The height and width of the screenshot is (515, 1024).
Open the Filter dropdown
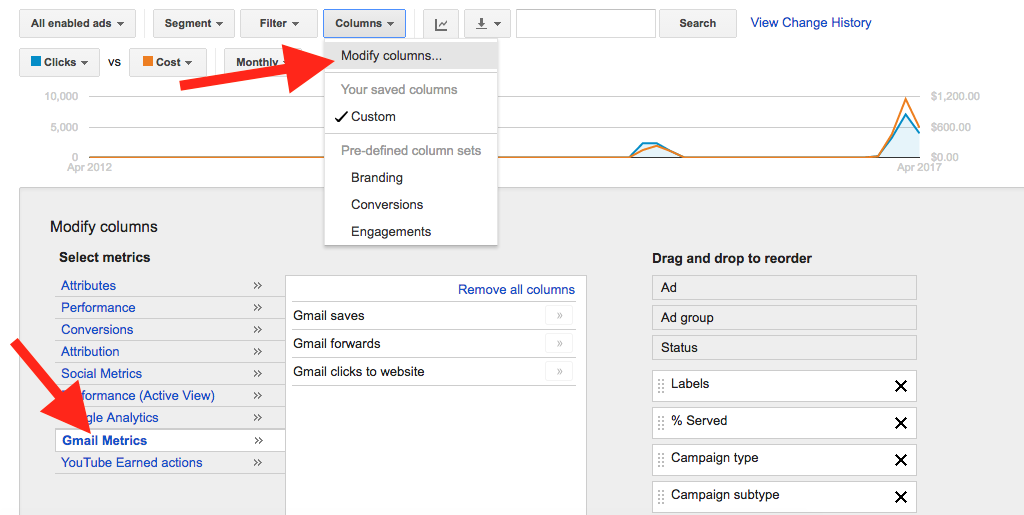click(x=279, y=24)
